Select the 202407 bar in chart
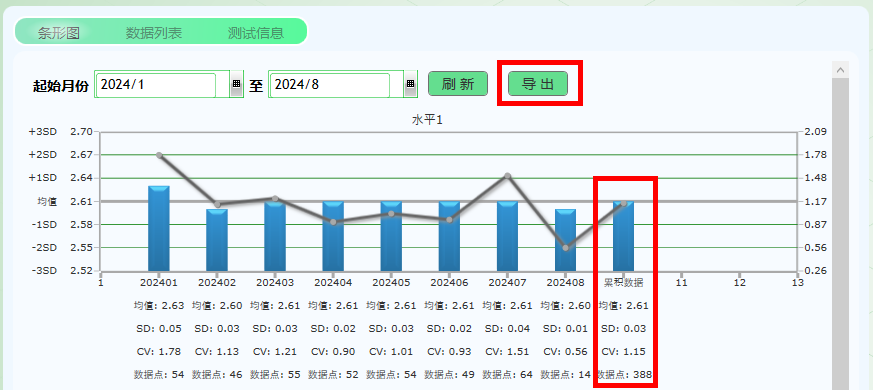 tap(507, 236)
